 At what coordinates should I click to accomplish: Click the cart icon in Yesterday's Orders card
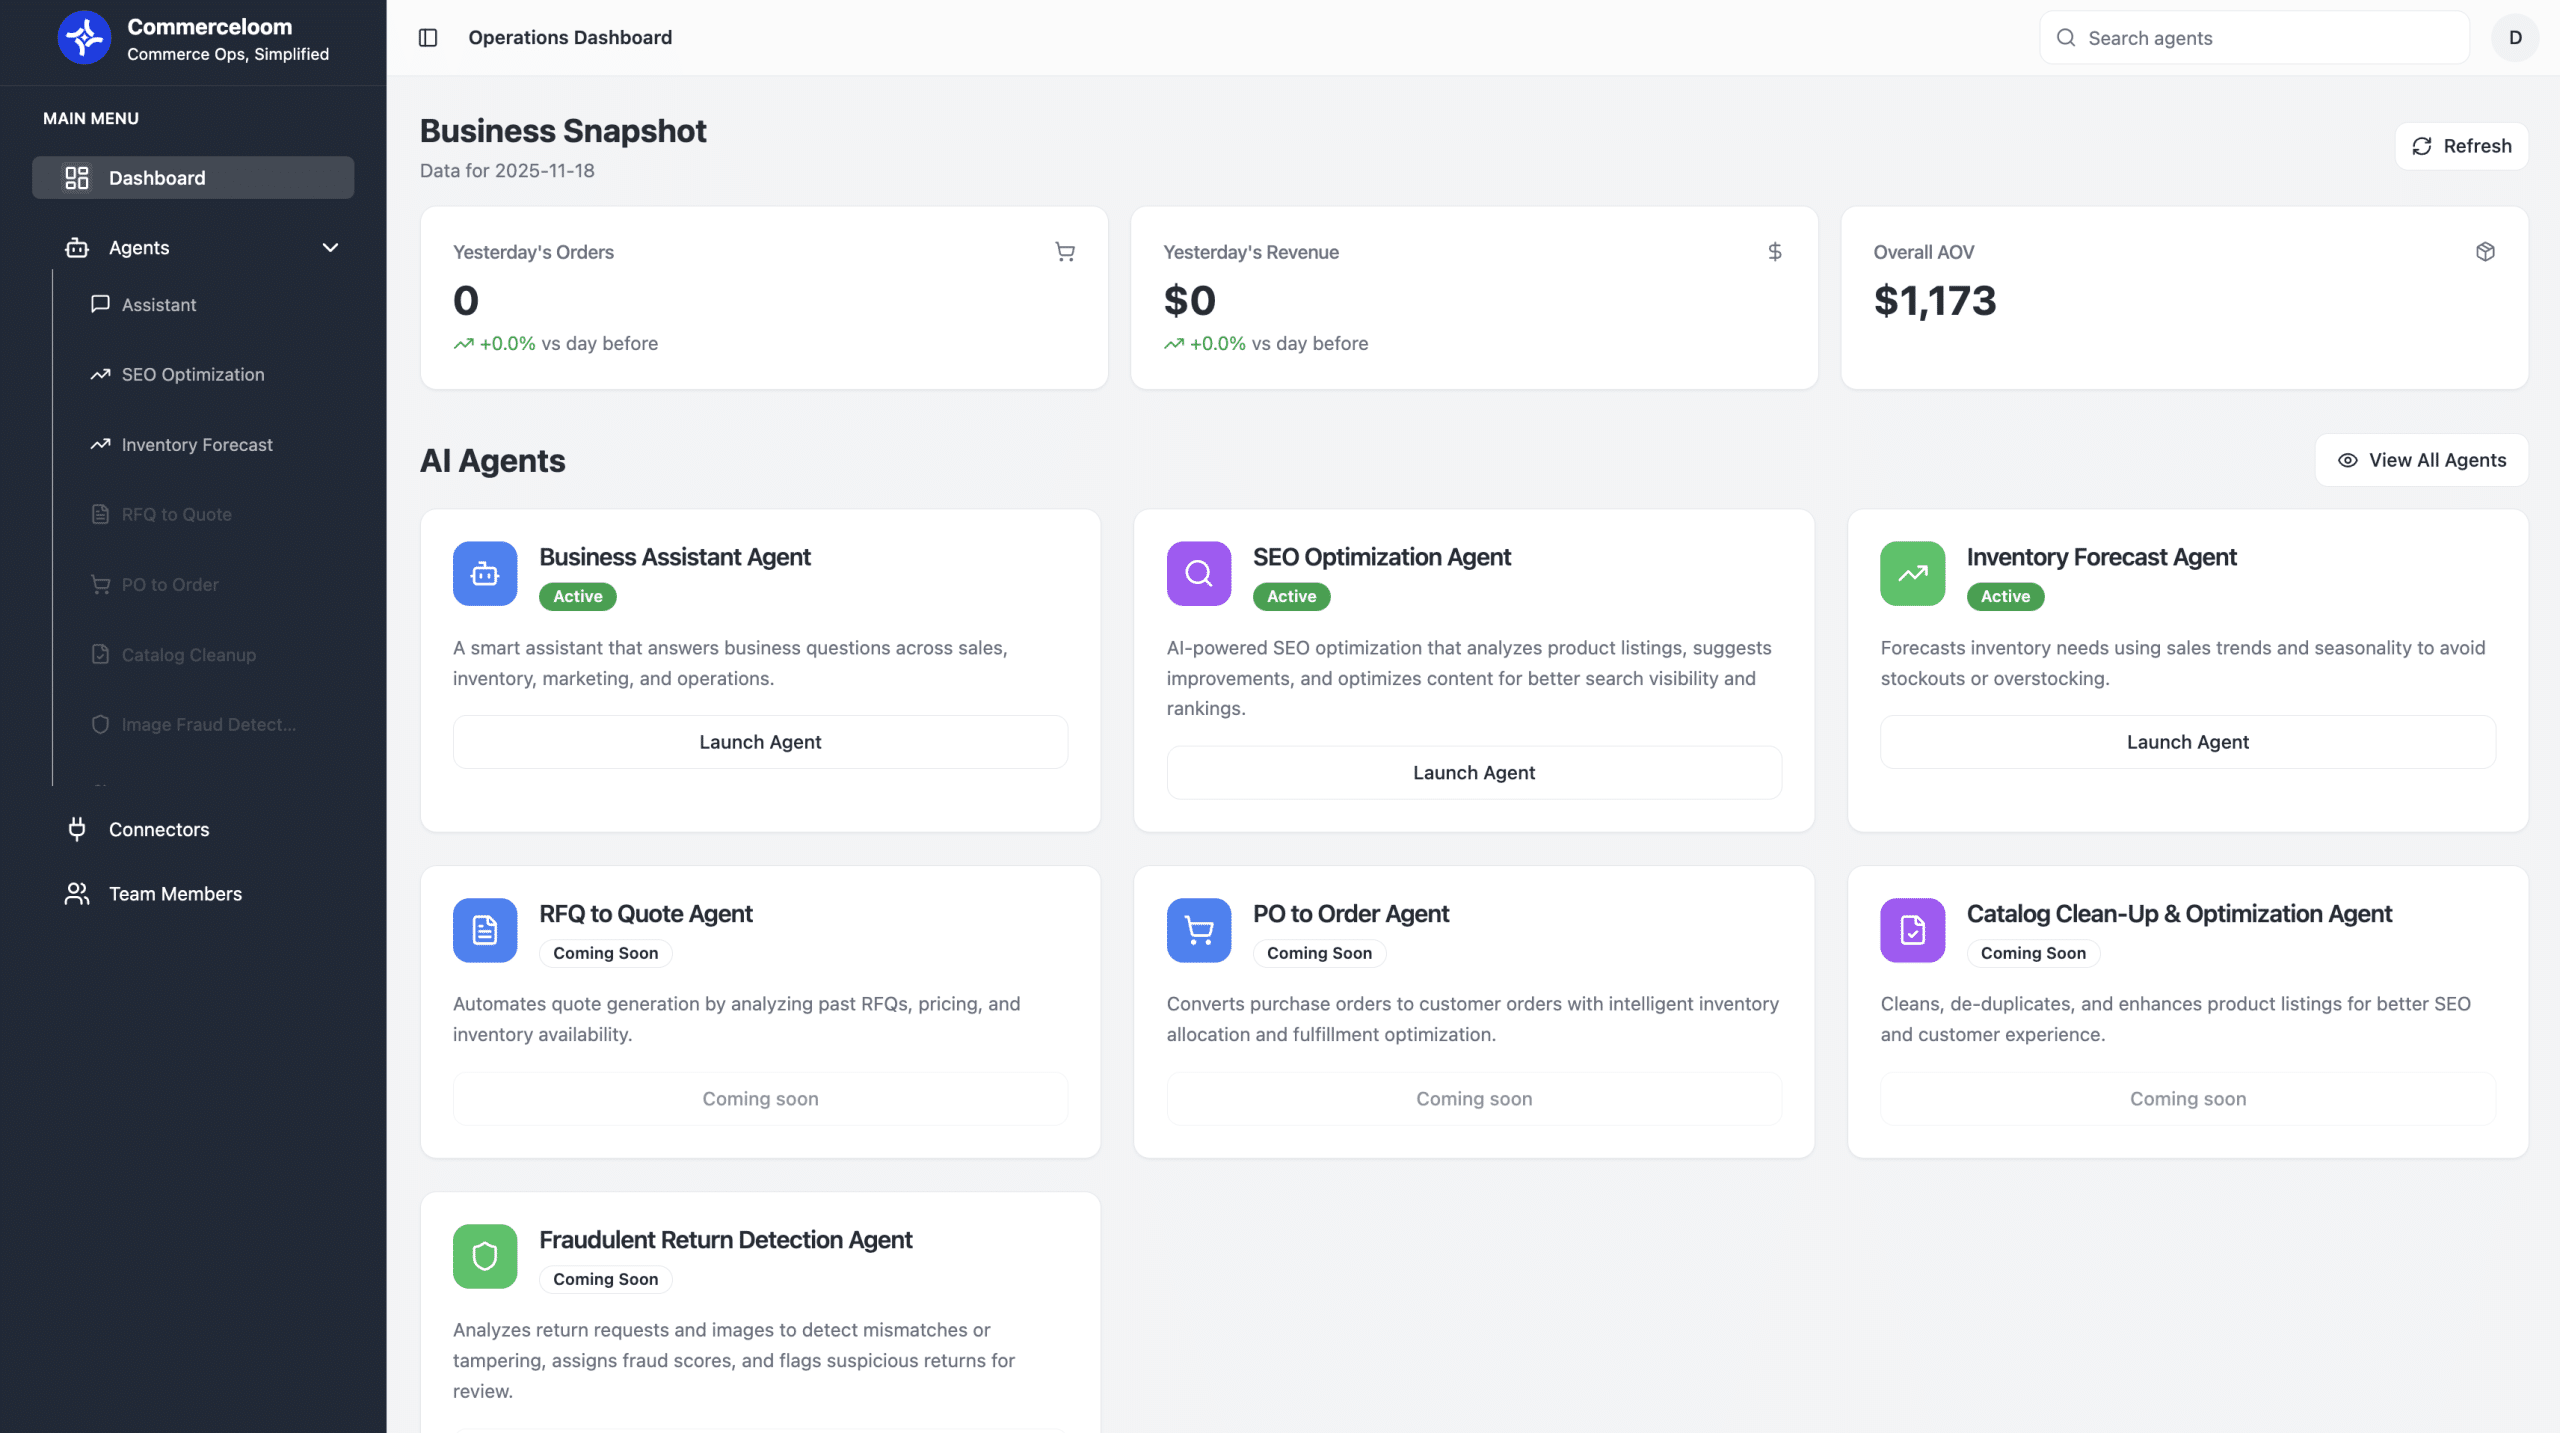(x=1065, y=252)
